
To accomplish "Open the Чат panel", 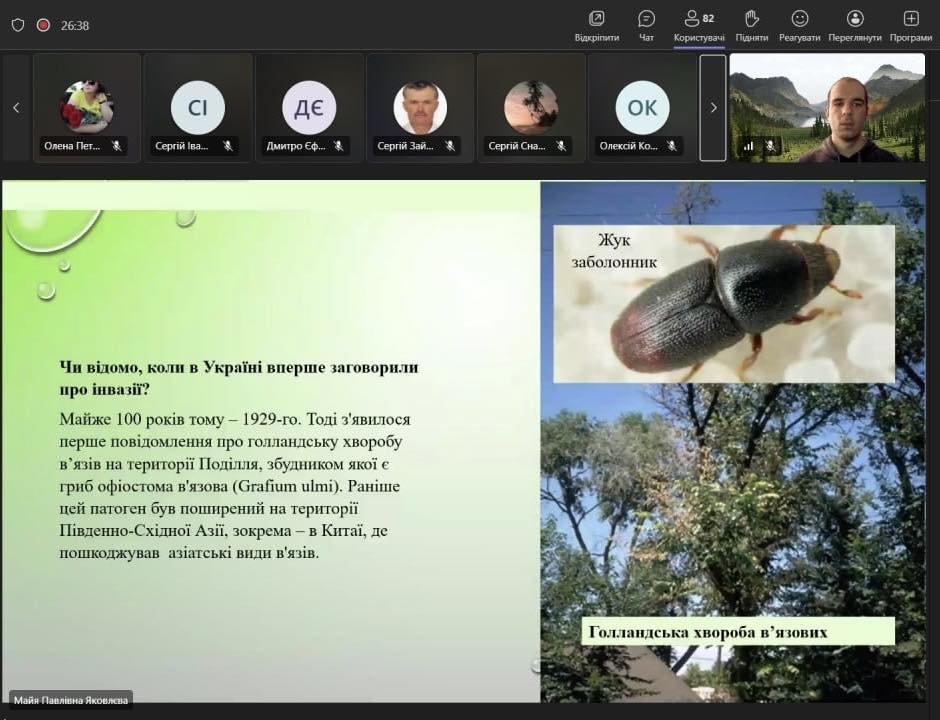I will pyautogui.click(x=646, y=25).
